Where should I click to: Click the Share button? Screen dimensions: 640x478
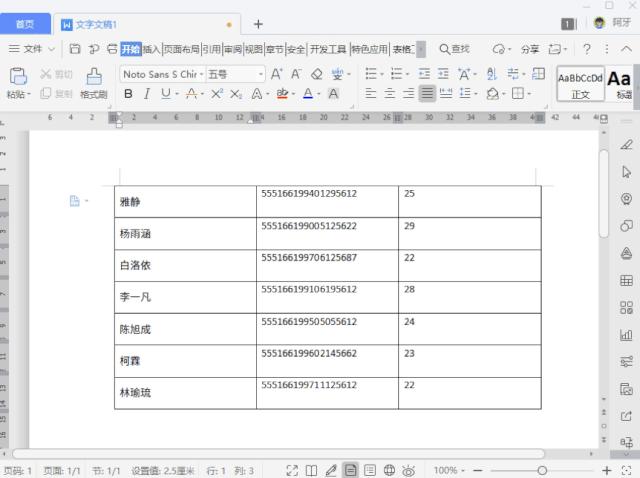(x=530, y=49)
